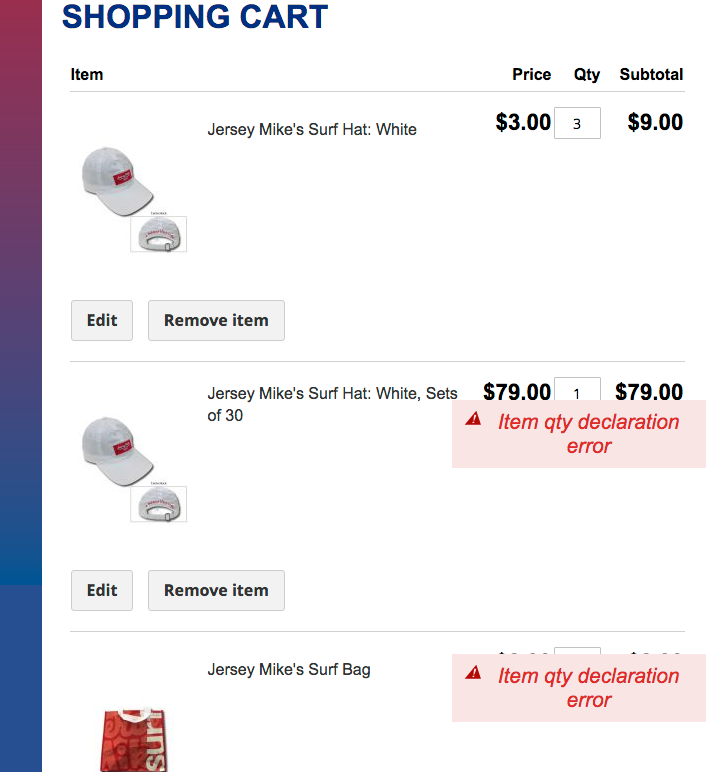Select back-view thumbnail of Sets of 30 hat

[x=158, y=504]
